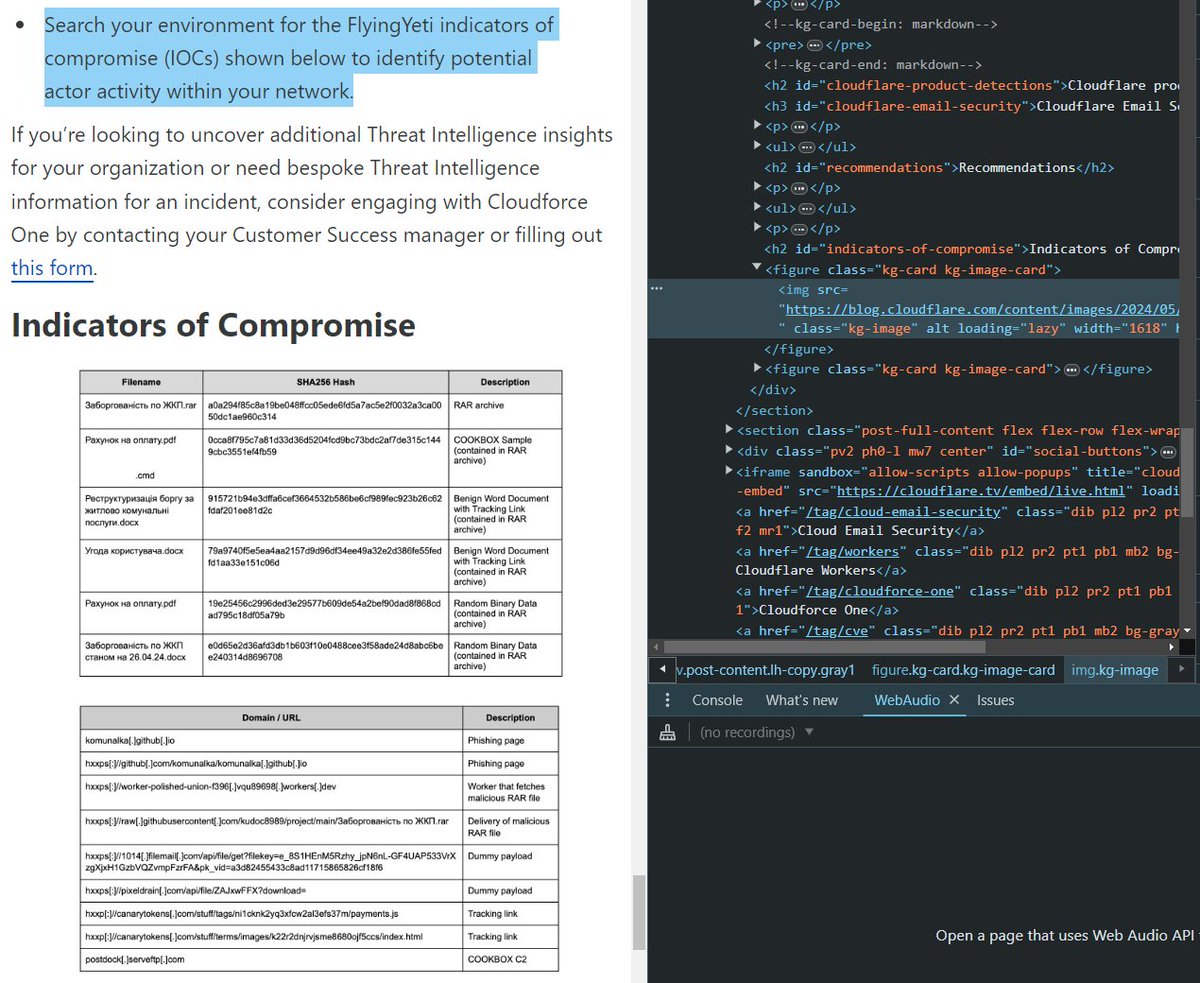Click left arrow of horizontal DOM scrollbar
This screenshot has width=1200, height=983.
655,646
